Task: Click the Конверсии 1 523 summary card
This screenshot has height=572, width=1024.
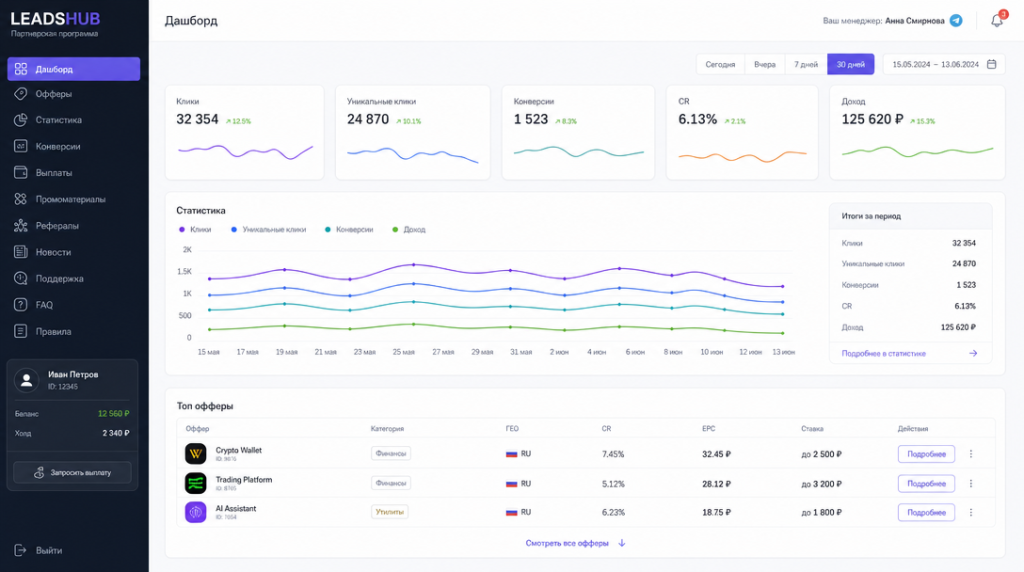Action: tap(578, 133)
